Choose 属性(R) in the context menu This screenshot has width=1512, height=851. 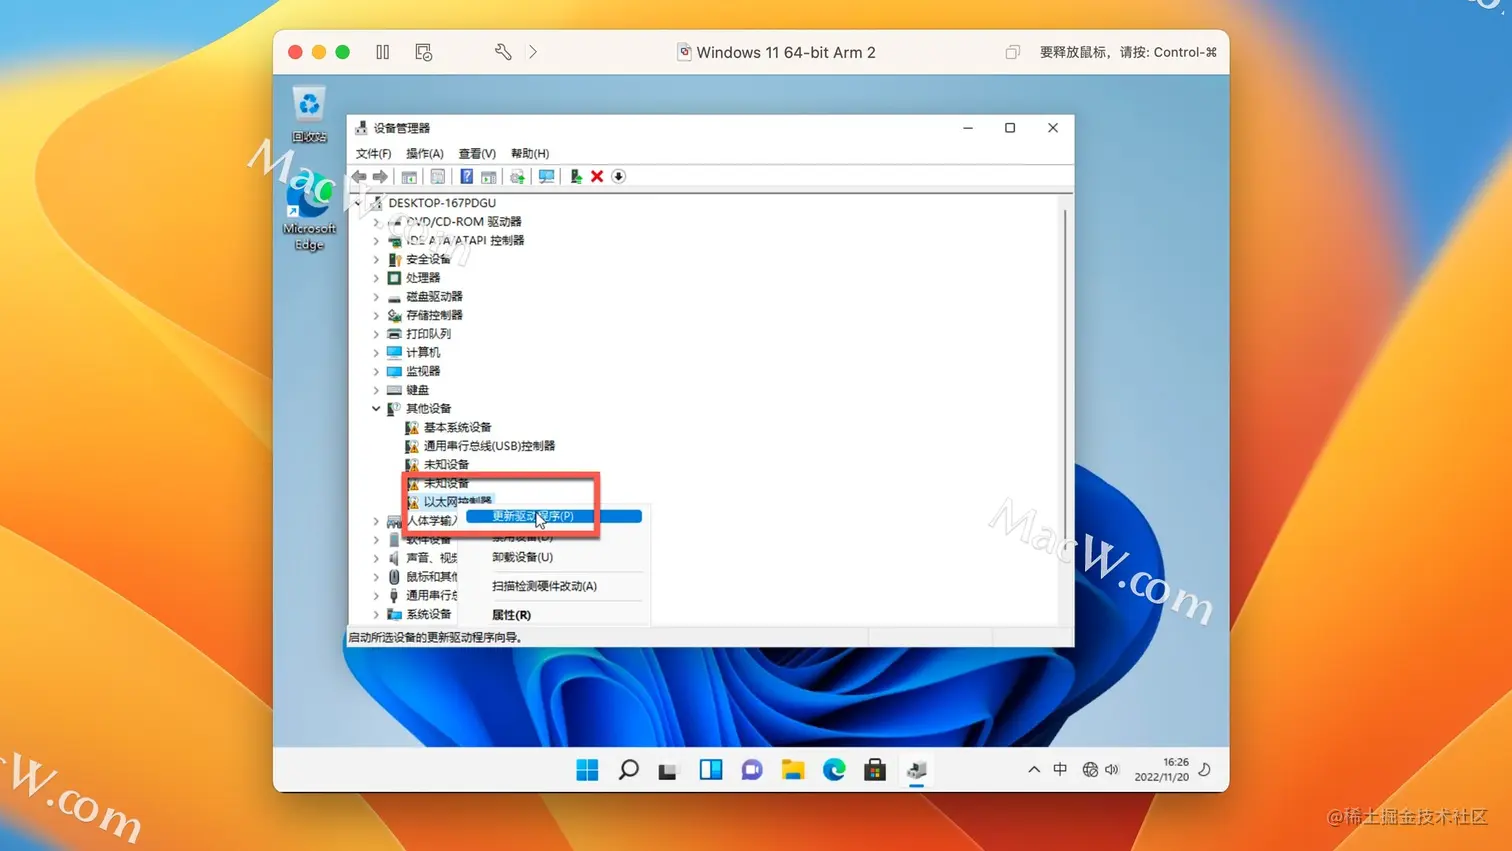pyautogui.click(x=511, y=615)
